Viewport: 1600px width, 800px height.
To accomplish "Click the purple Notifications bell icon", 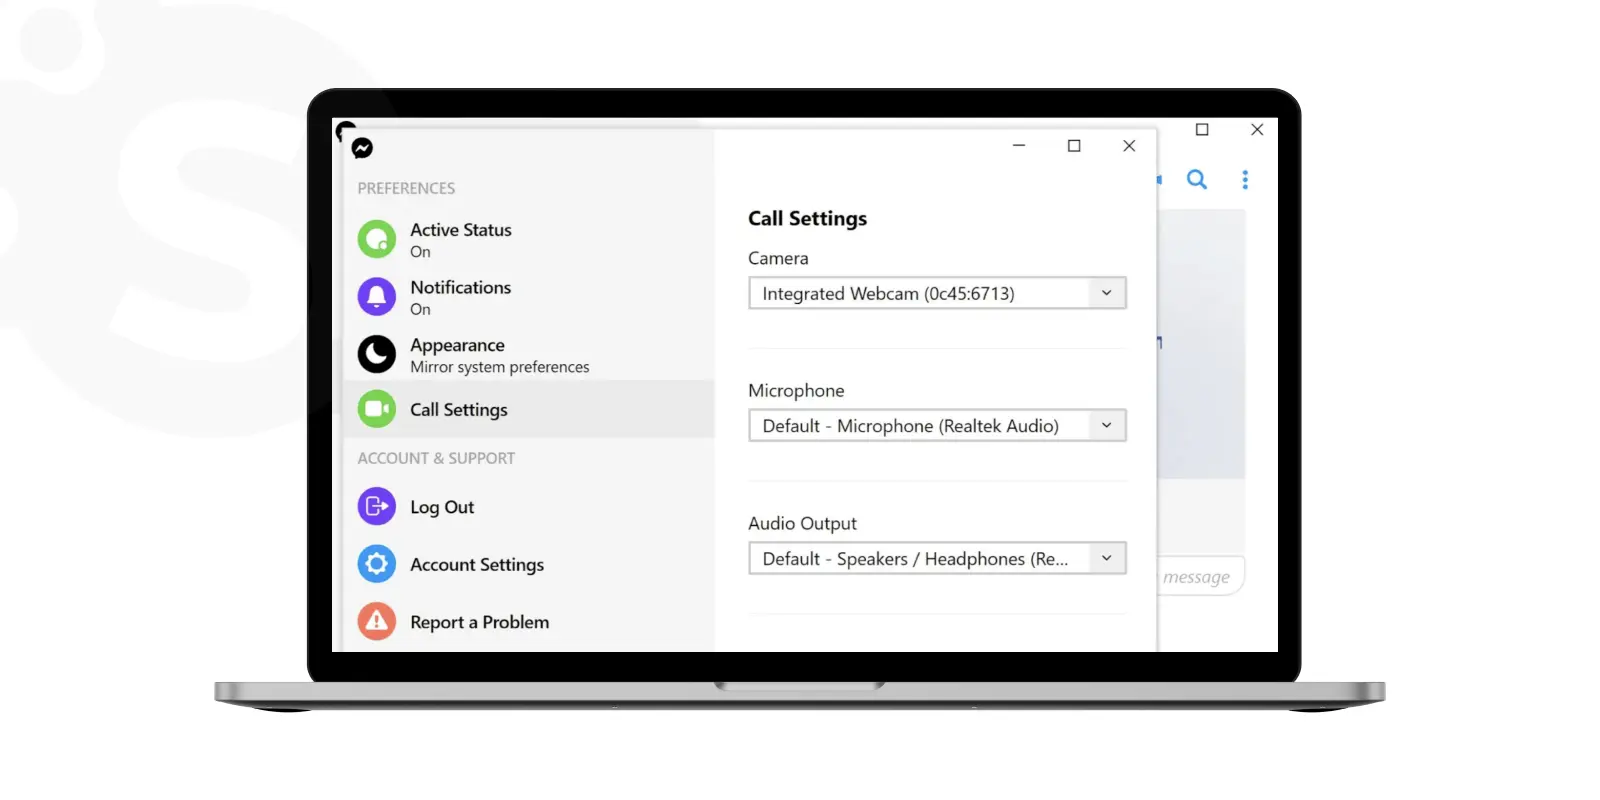I will 377,297.
